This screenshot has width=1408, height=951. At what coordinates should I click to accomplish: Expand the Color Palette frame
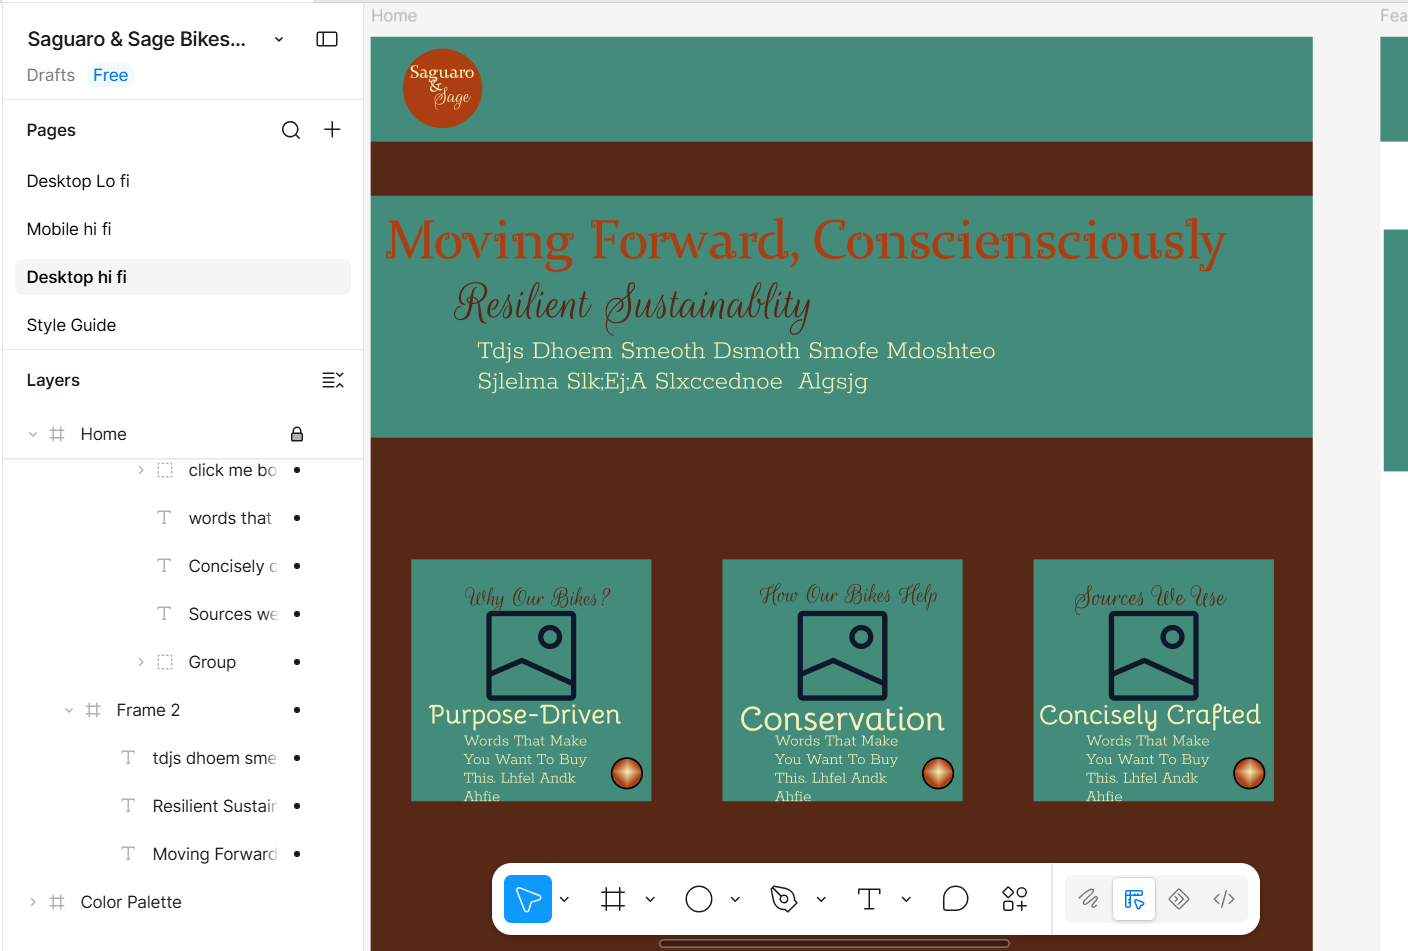(x=33, y=902)
